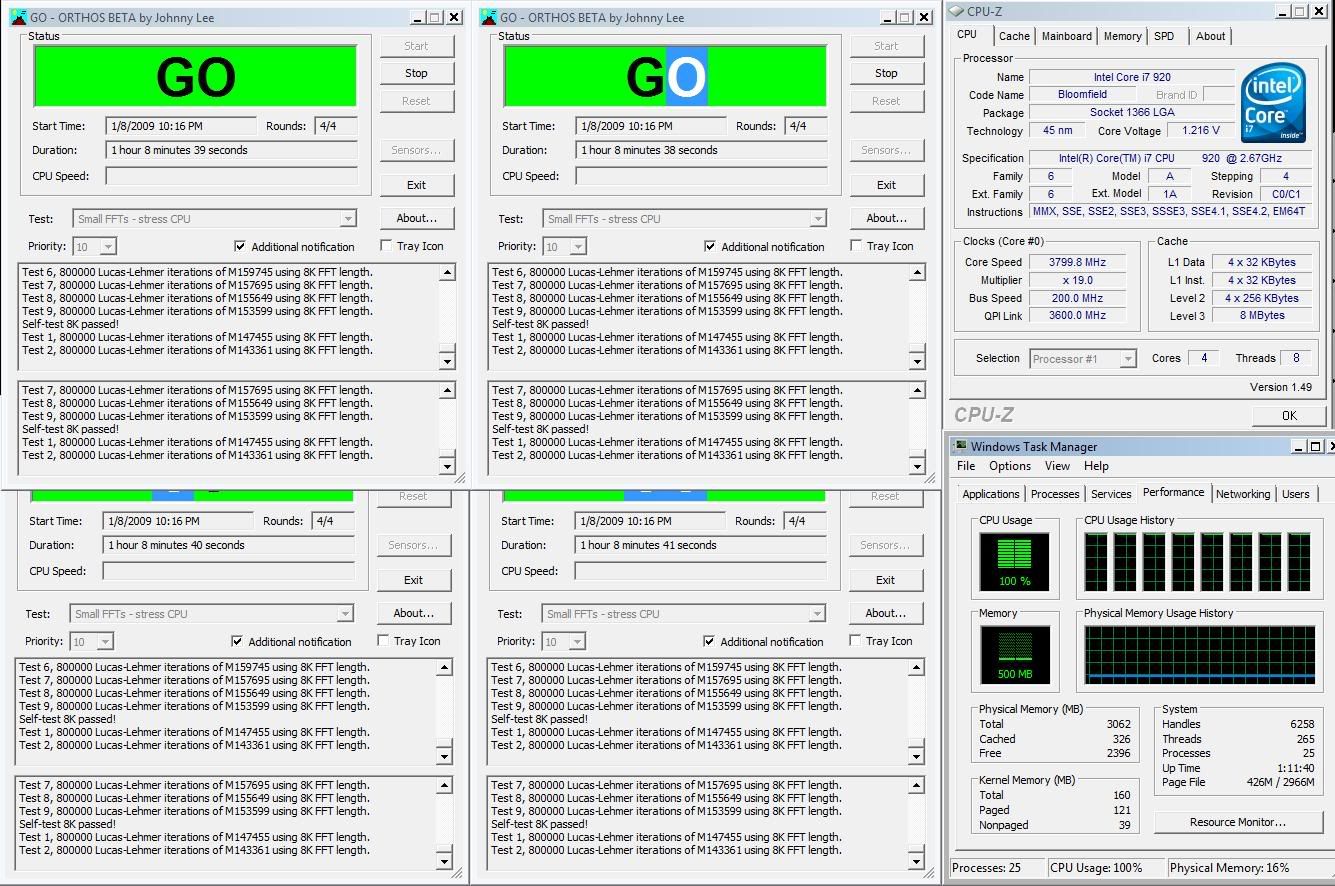Open the File menu in Task Manager
The width and height of the screenshot is (1335, 886).
click(x=966, y=466)
